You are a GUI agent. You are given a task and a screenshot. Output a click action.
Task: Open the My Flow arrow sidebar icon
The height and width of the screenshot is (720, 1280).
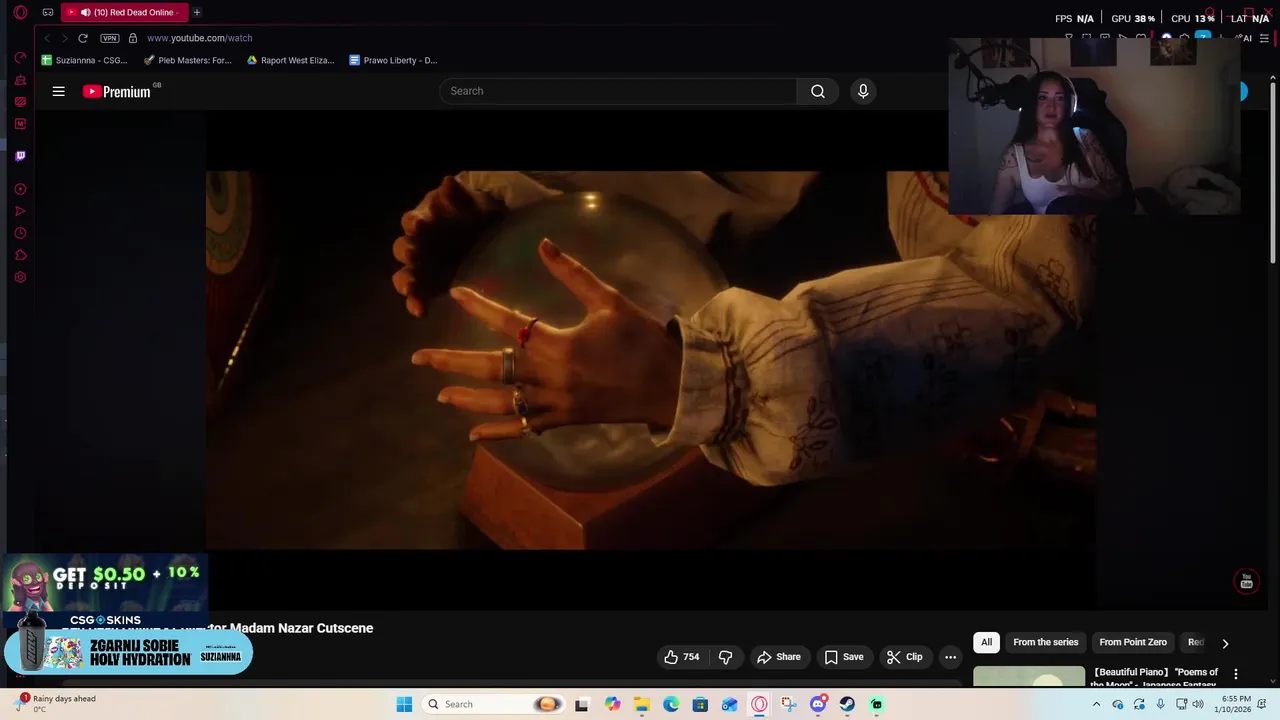click(20, 211)
